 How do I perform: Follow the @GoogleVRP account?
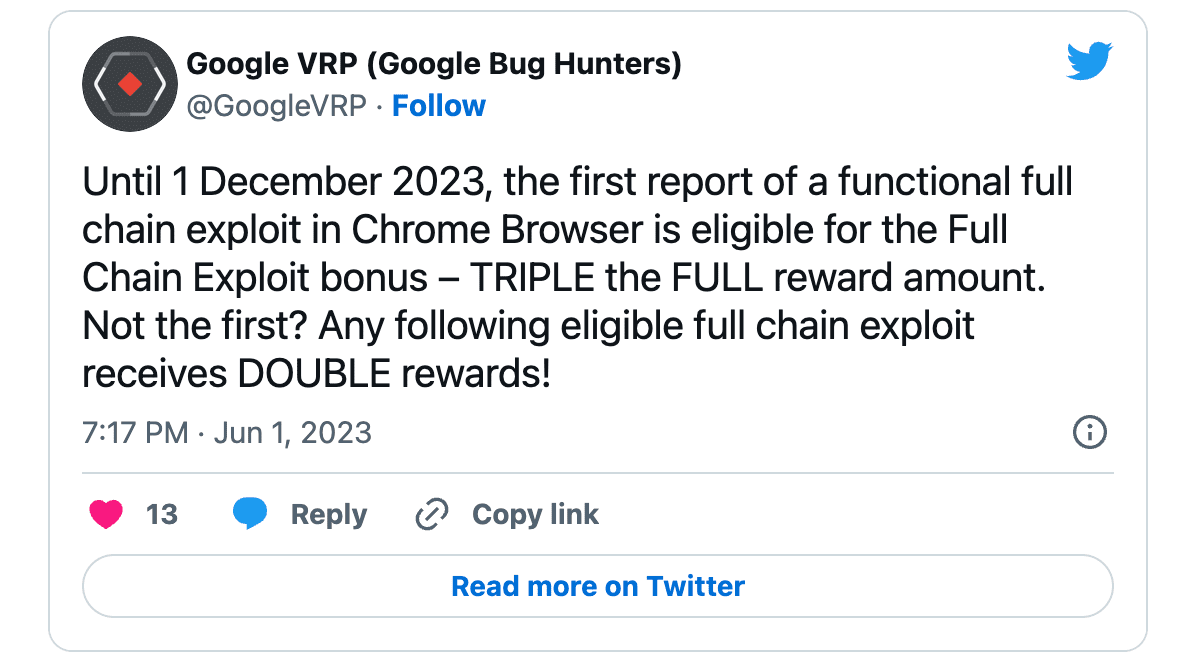coord(438,105)
